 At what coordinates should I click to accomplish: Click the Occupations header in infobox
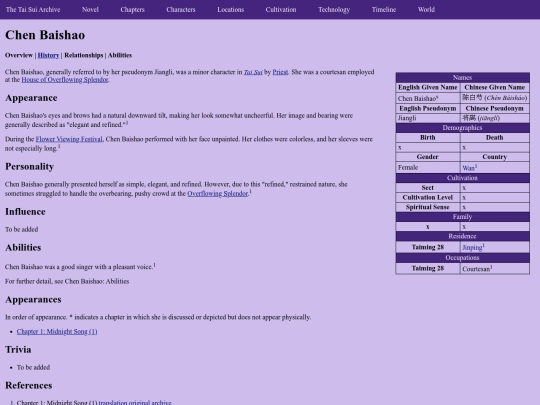[x=463, y=258]
